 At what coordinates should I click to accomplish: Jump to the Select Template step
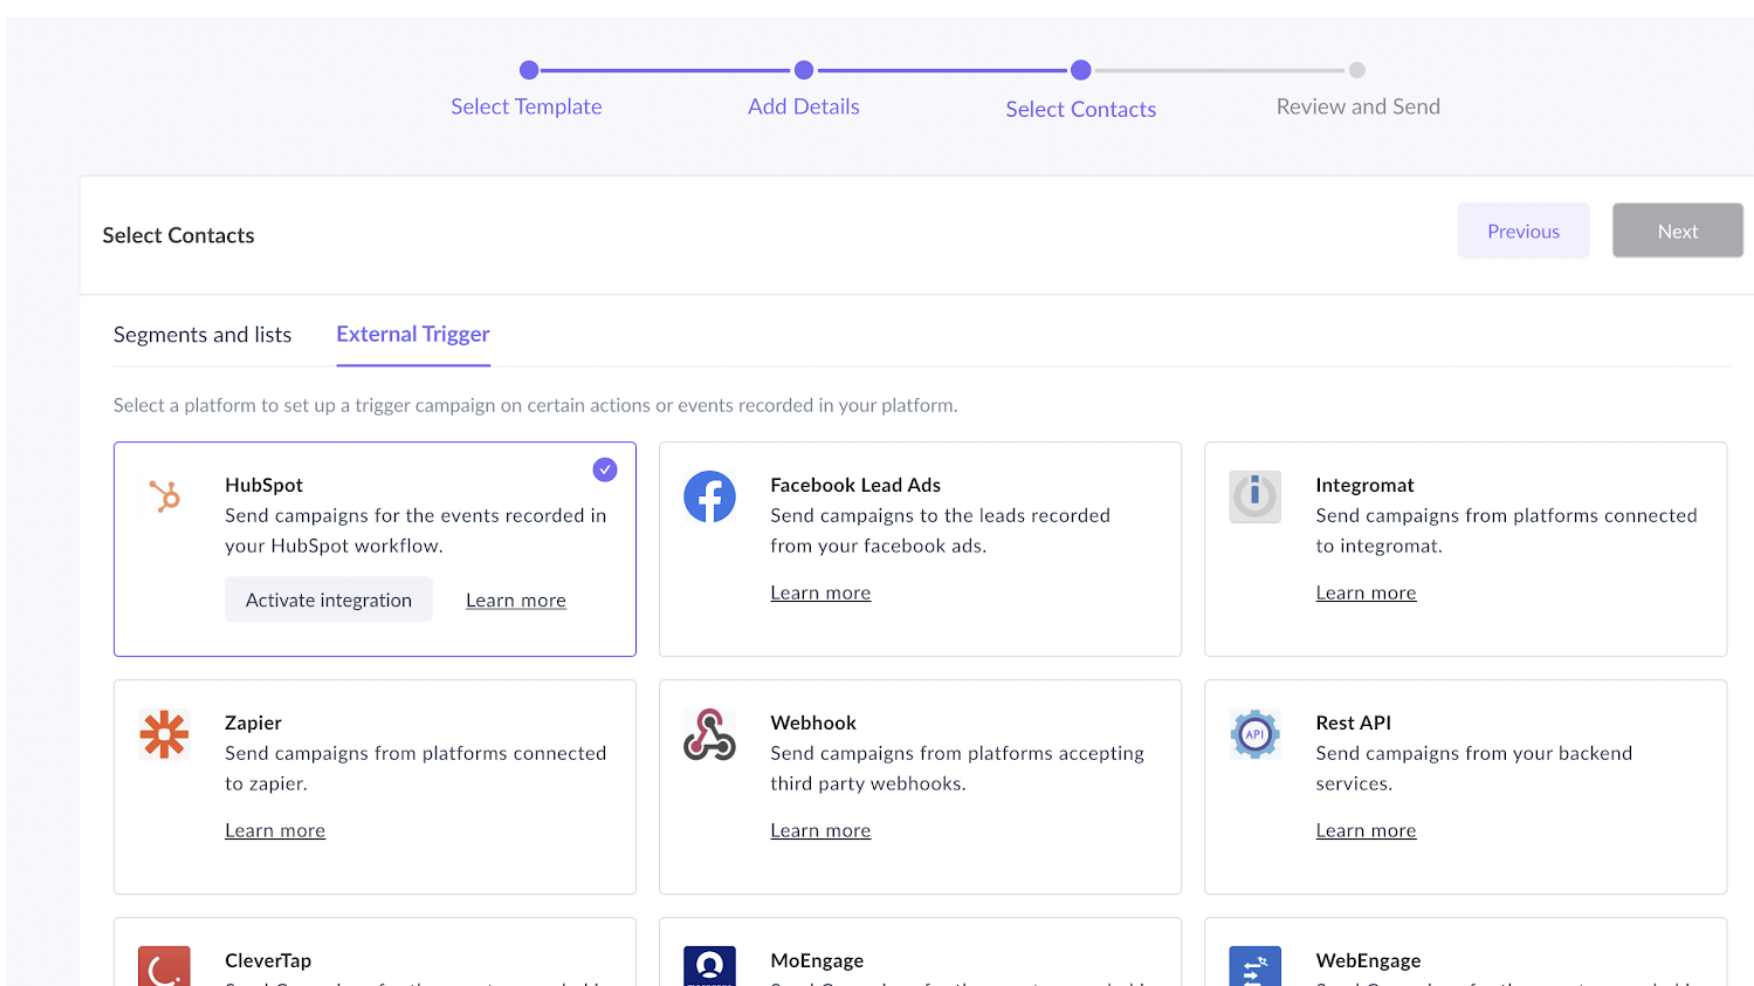527,106
